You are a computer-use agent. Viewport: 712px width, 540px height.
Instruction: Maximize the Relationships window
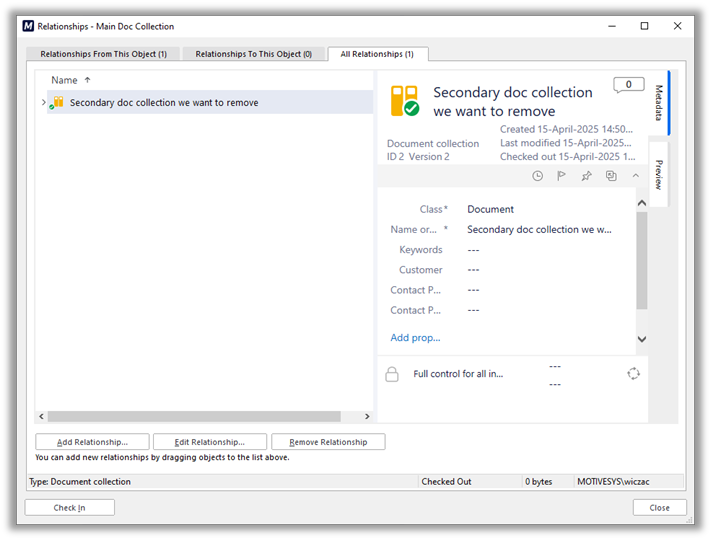coord(644,26)
